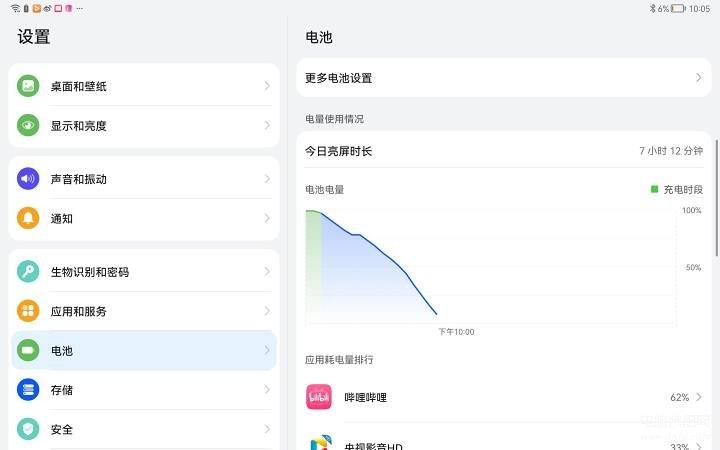Tap the 生物识别和密码 key icon

point(28,271)
